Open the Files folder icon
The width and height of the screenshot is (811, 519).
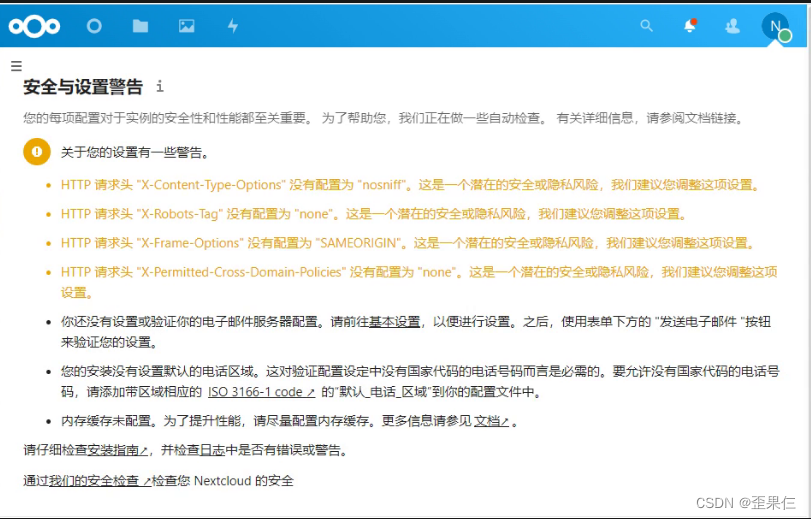(x=140, y=26)
